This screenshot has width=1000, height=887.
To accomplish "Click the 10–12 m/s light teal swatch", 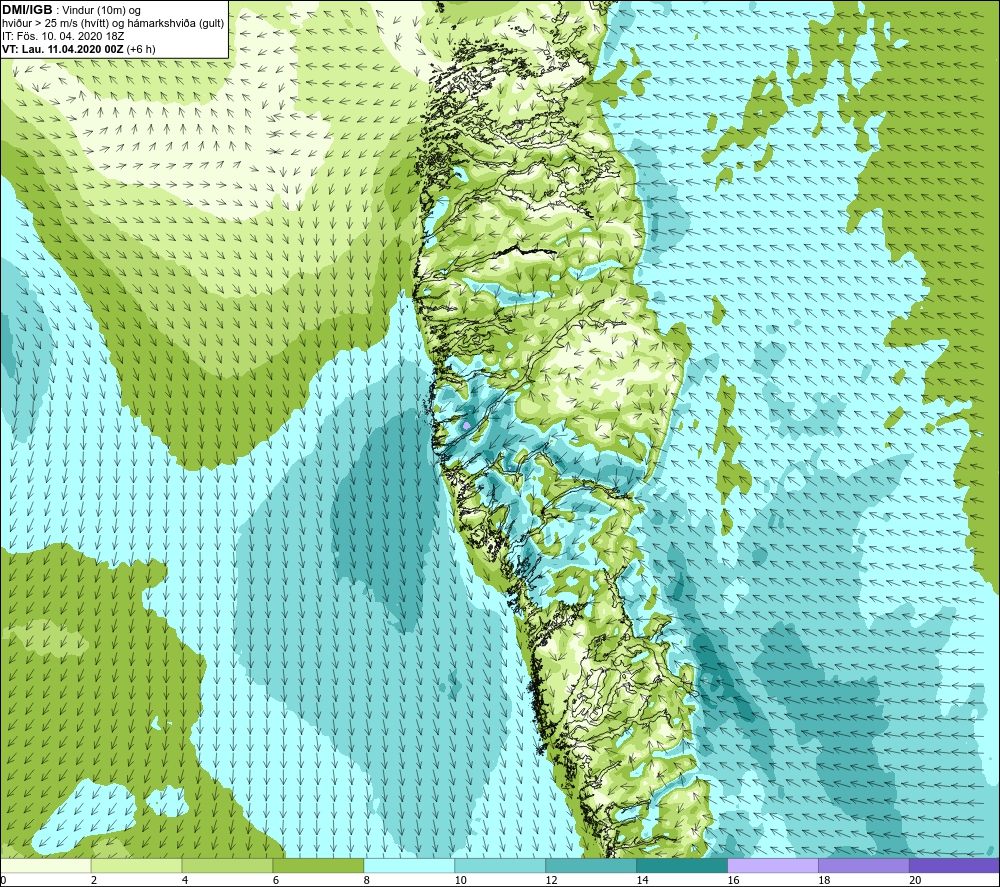I will click(500, 865).
